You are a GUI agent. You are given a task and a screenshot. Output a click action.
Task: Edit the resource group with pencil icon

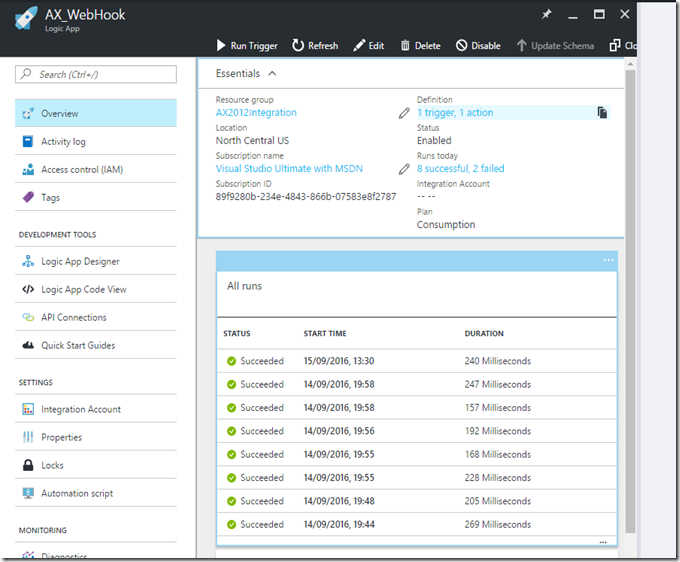click(404, 113)
